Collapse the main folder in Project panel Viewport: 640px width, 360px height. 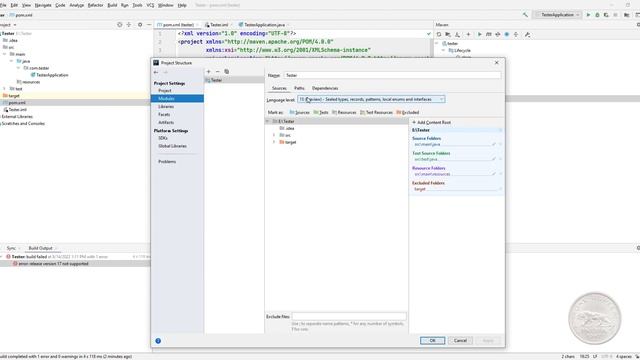[5, 54]
